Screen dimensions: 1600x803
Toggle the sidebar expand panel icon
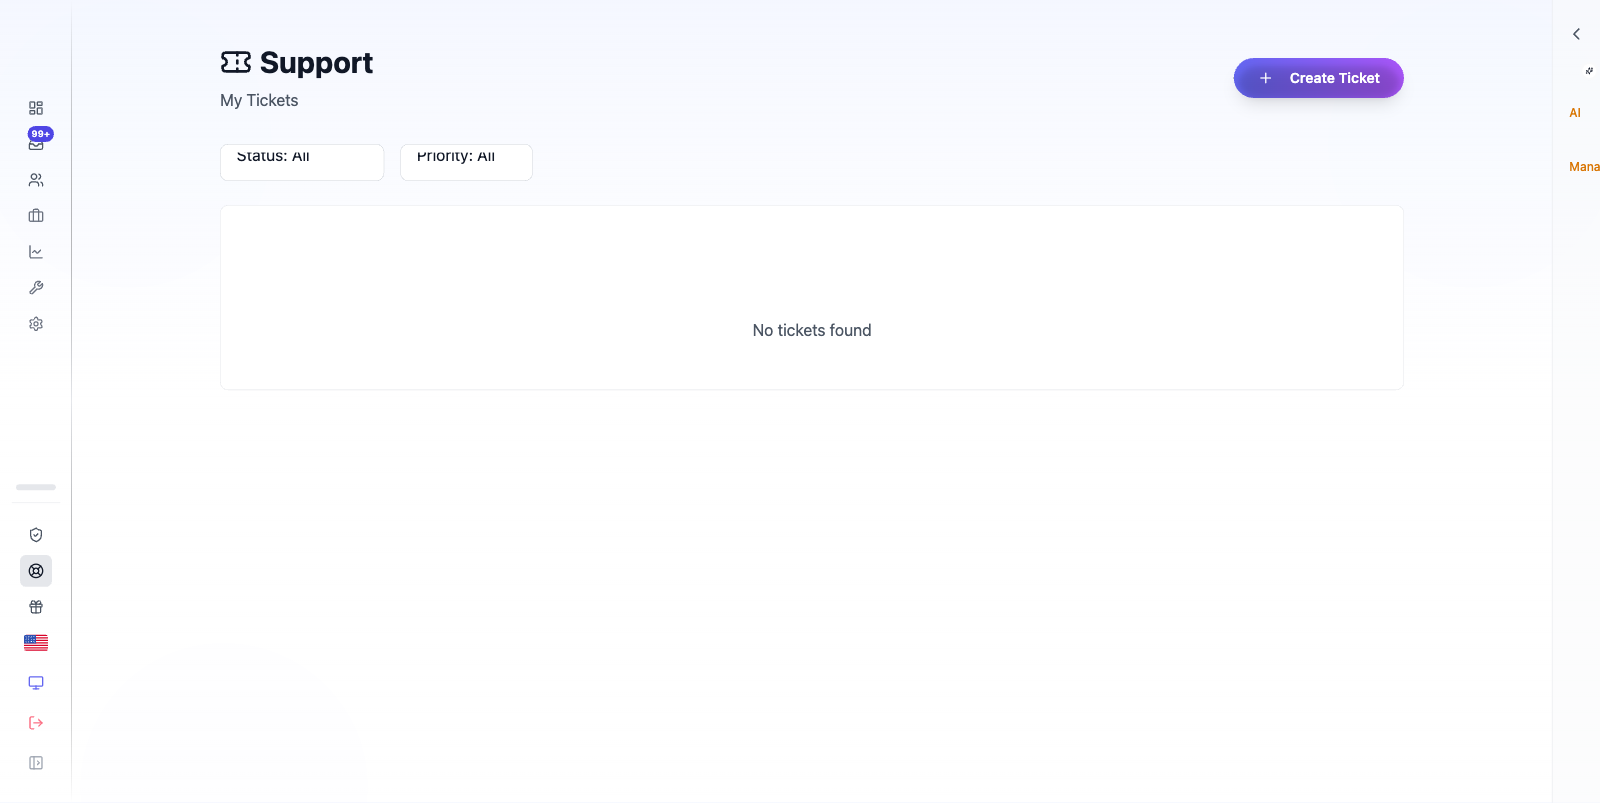(36, 763)
